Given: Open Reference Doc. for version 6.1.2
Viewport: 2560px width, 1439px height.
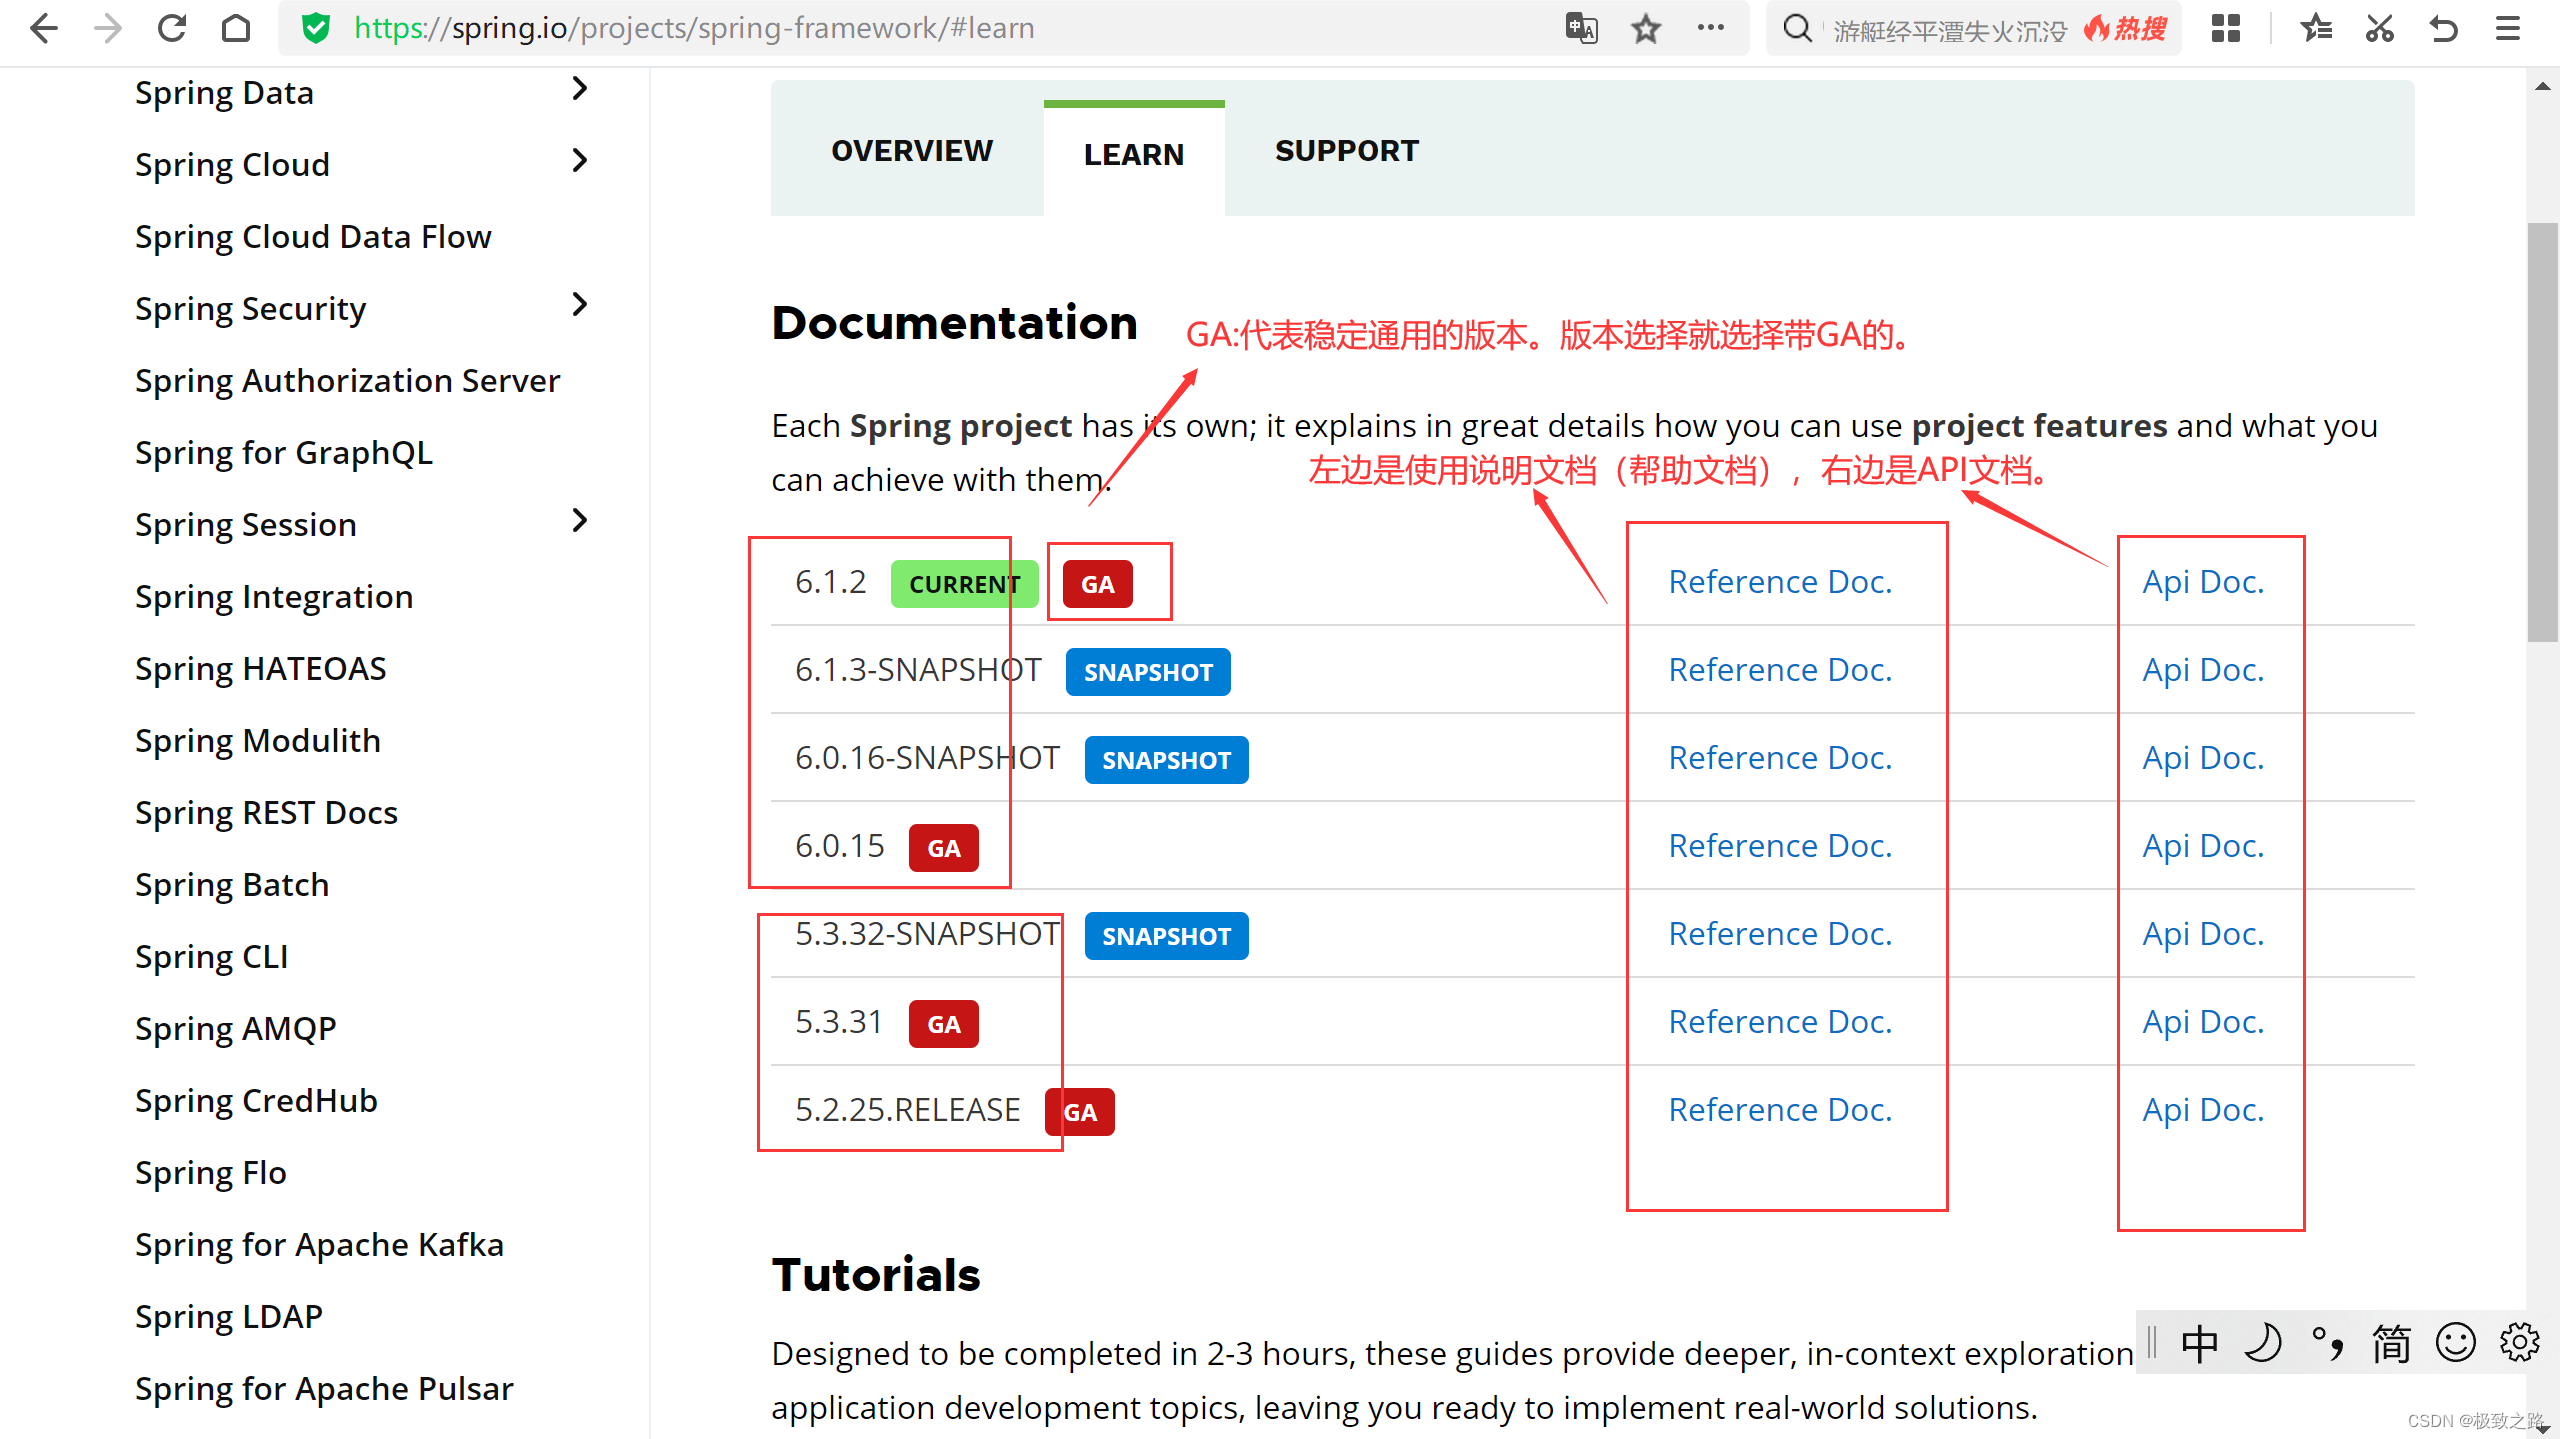Looking at the screenshot, I should 1780,582.
